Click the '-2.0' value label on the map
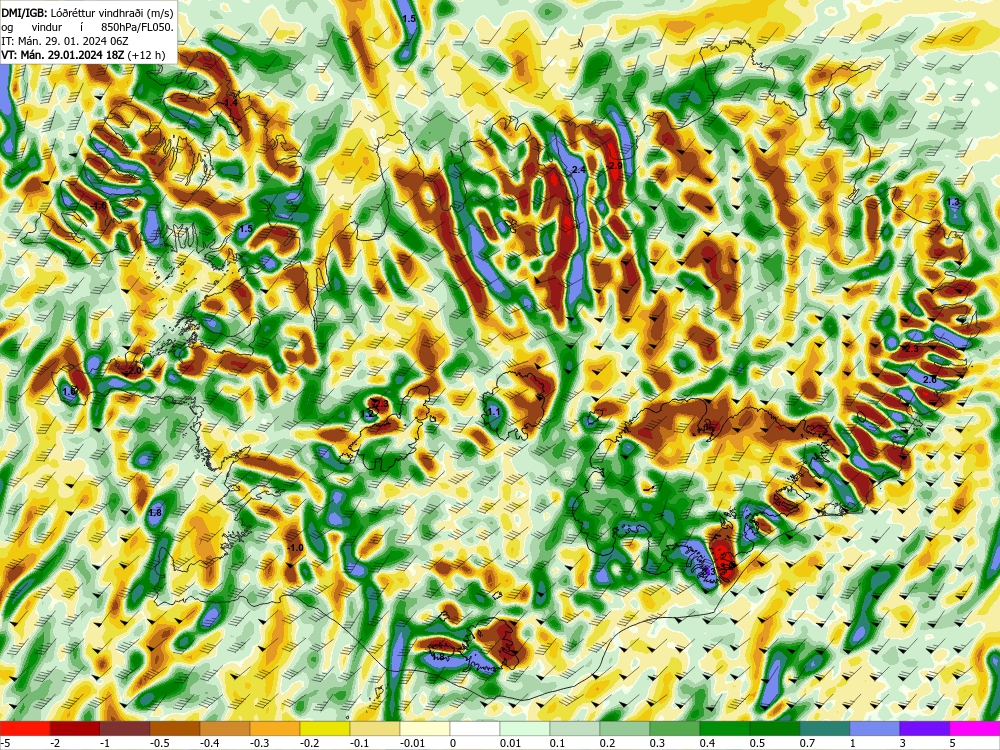The width and height of the screenshot is (1000, 750). pos(132,371)
